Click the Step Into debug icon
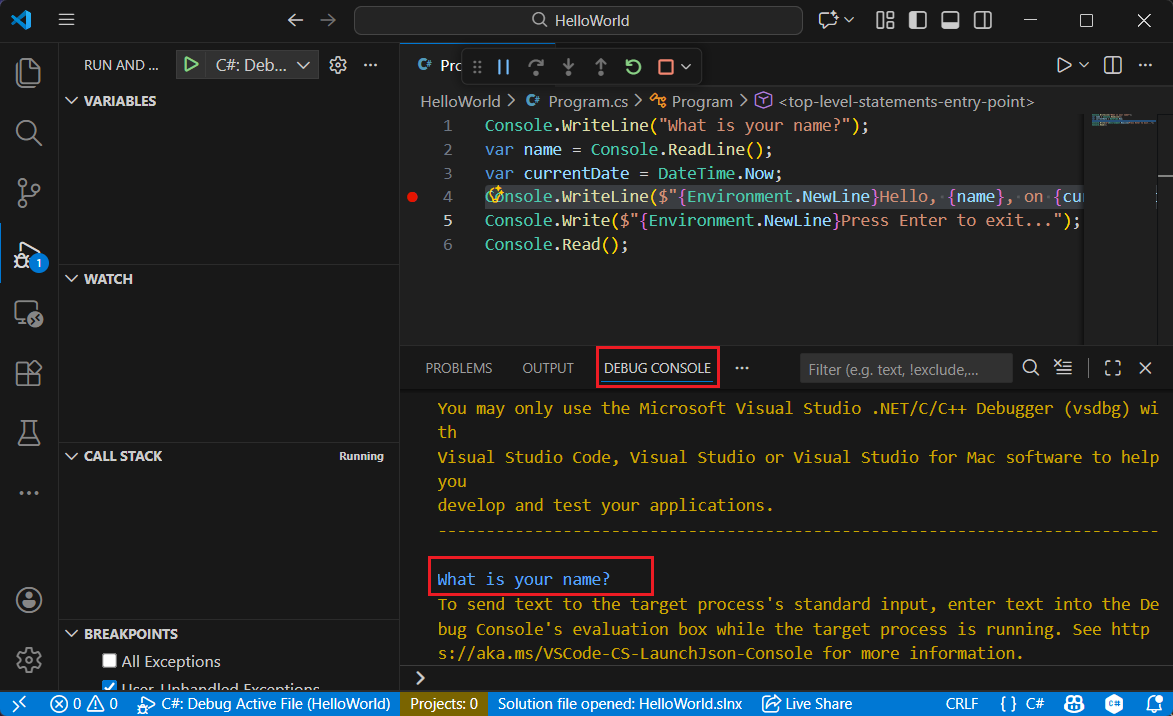Image resolution: width=1173 pixels, height=716 pixels. point(569,65)
